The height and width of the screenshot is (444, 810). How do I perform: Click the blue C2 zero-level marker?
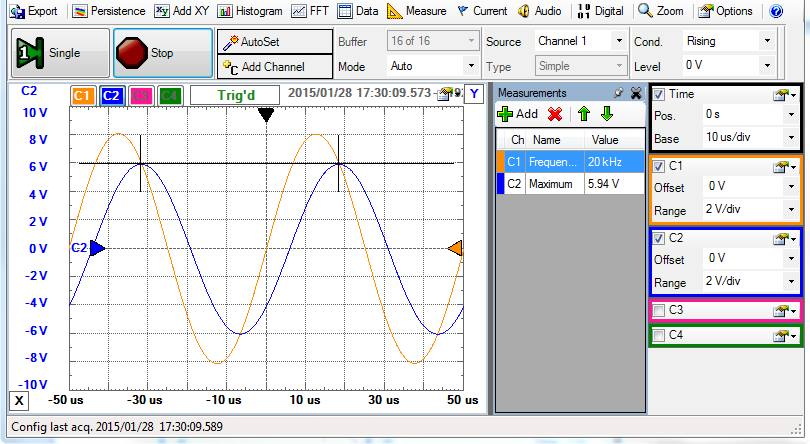pos(97,248)
